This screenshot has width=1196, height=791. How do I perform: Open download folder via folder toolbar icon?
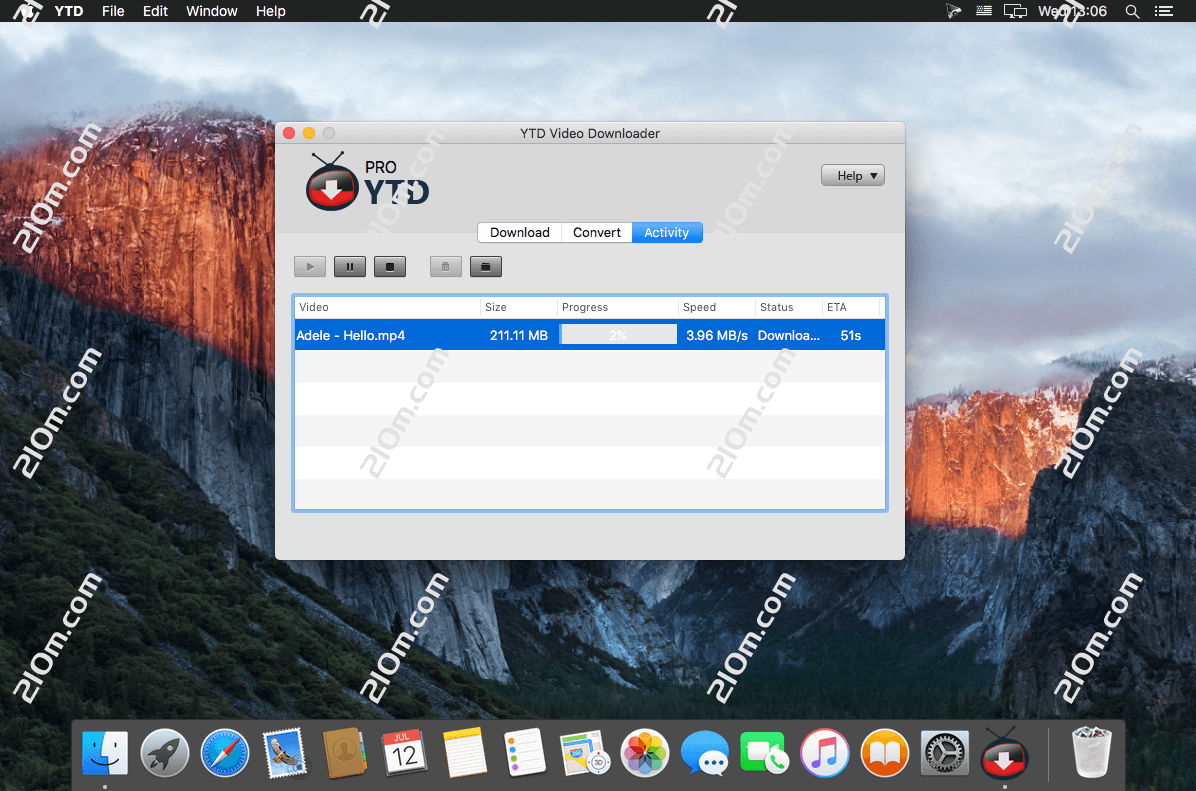[x=486, y=267]
